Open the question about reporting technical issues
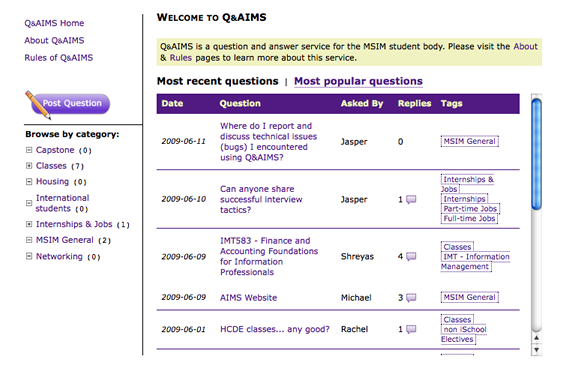 (269, 141)
